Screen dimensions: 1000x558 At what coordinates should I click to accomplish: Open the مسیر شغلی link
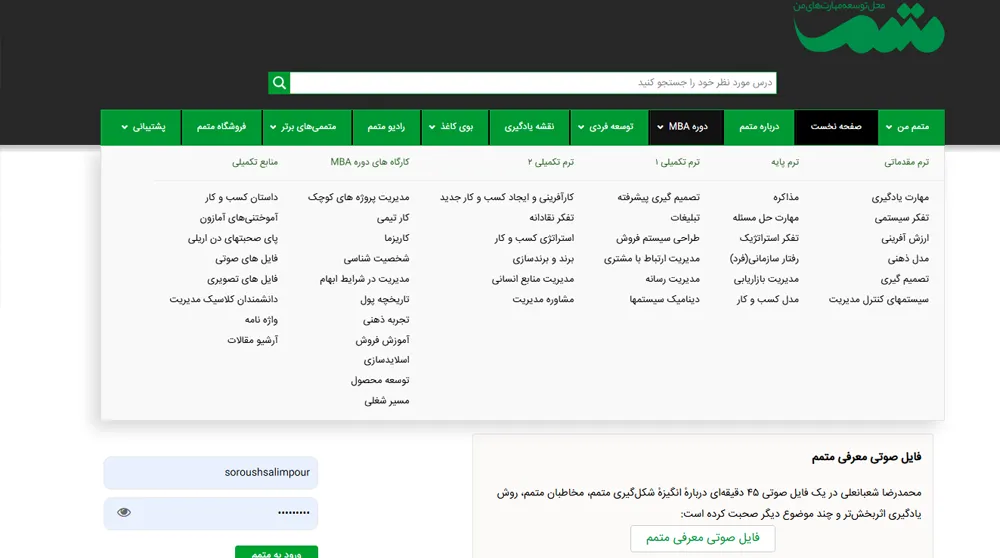tap(387, 401)
